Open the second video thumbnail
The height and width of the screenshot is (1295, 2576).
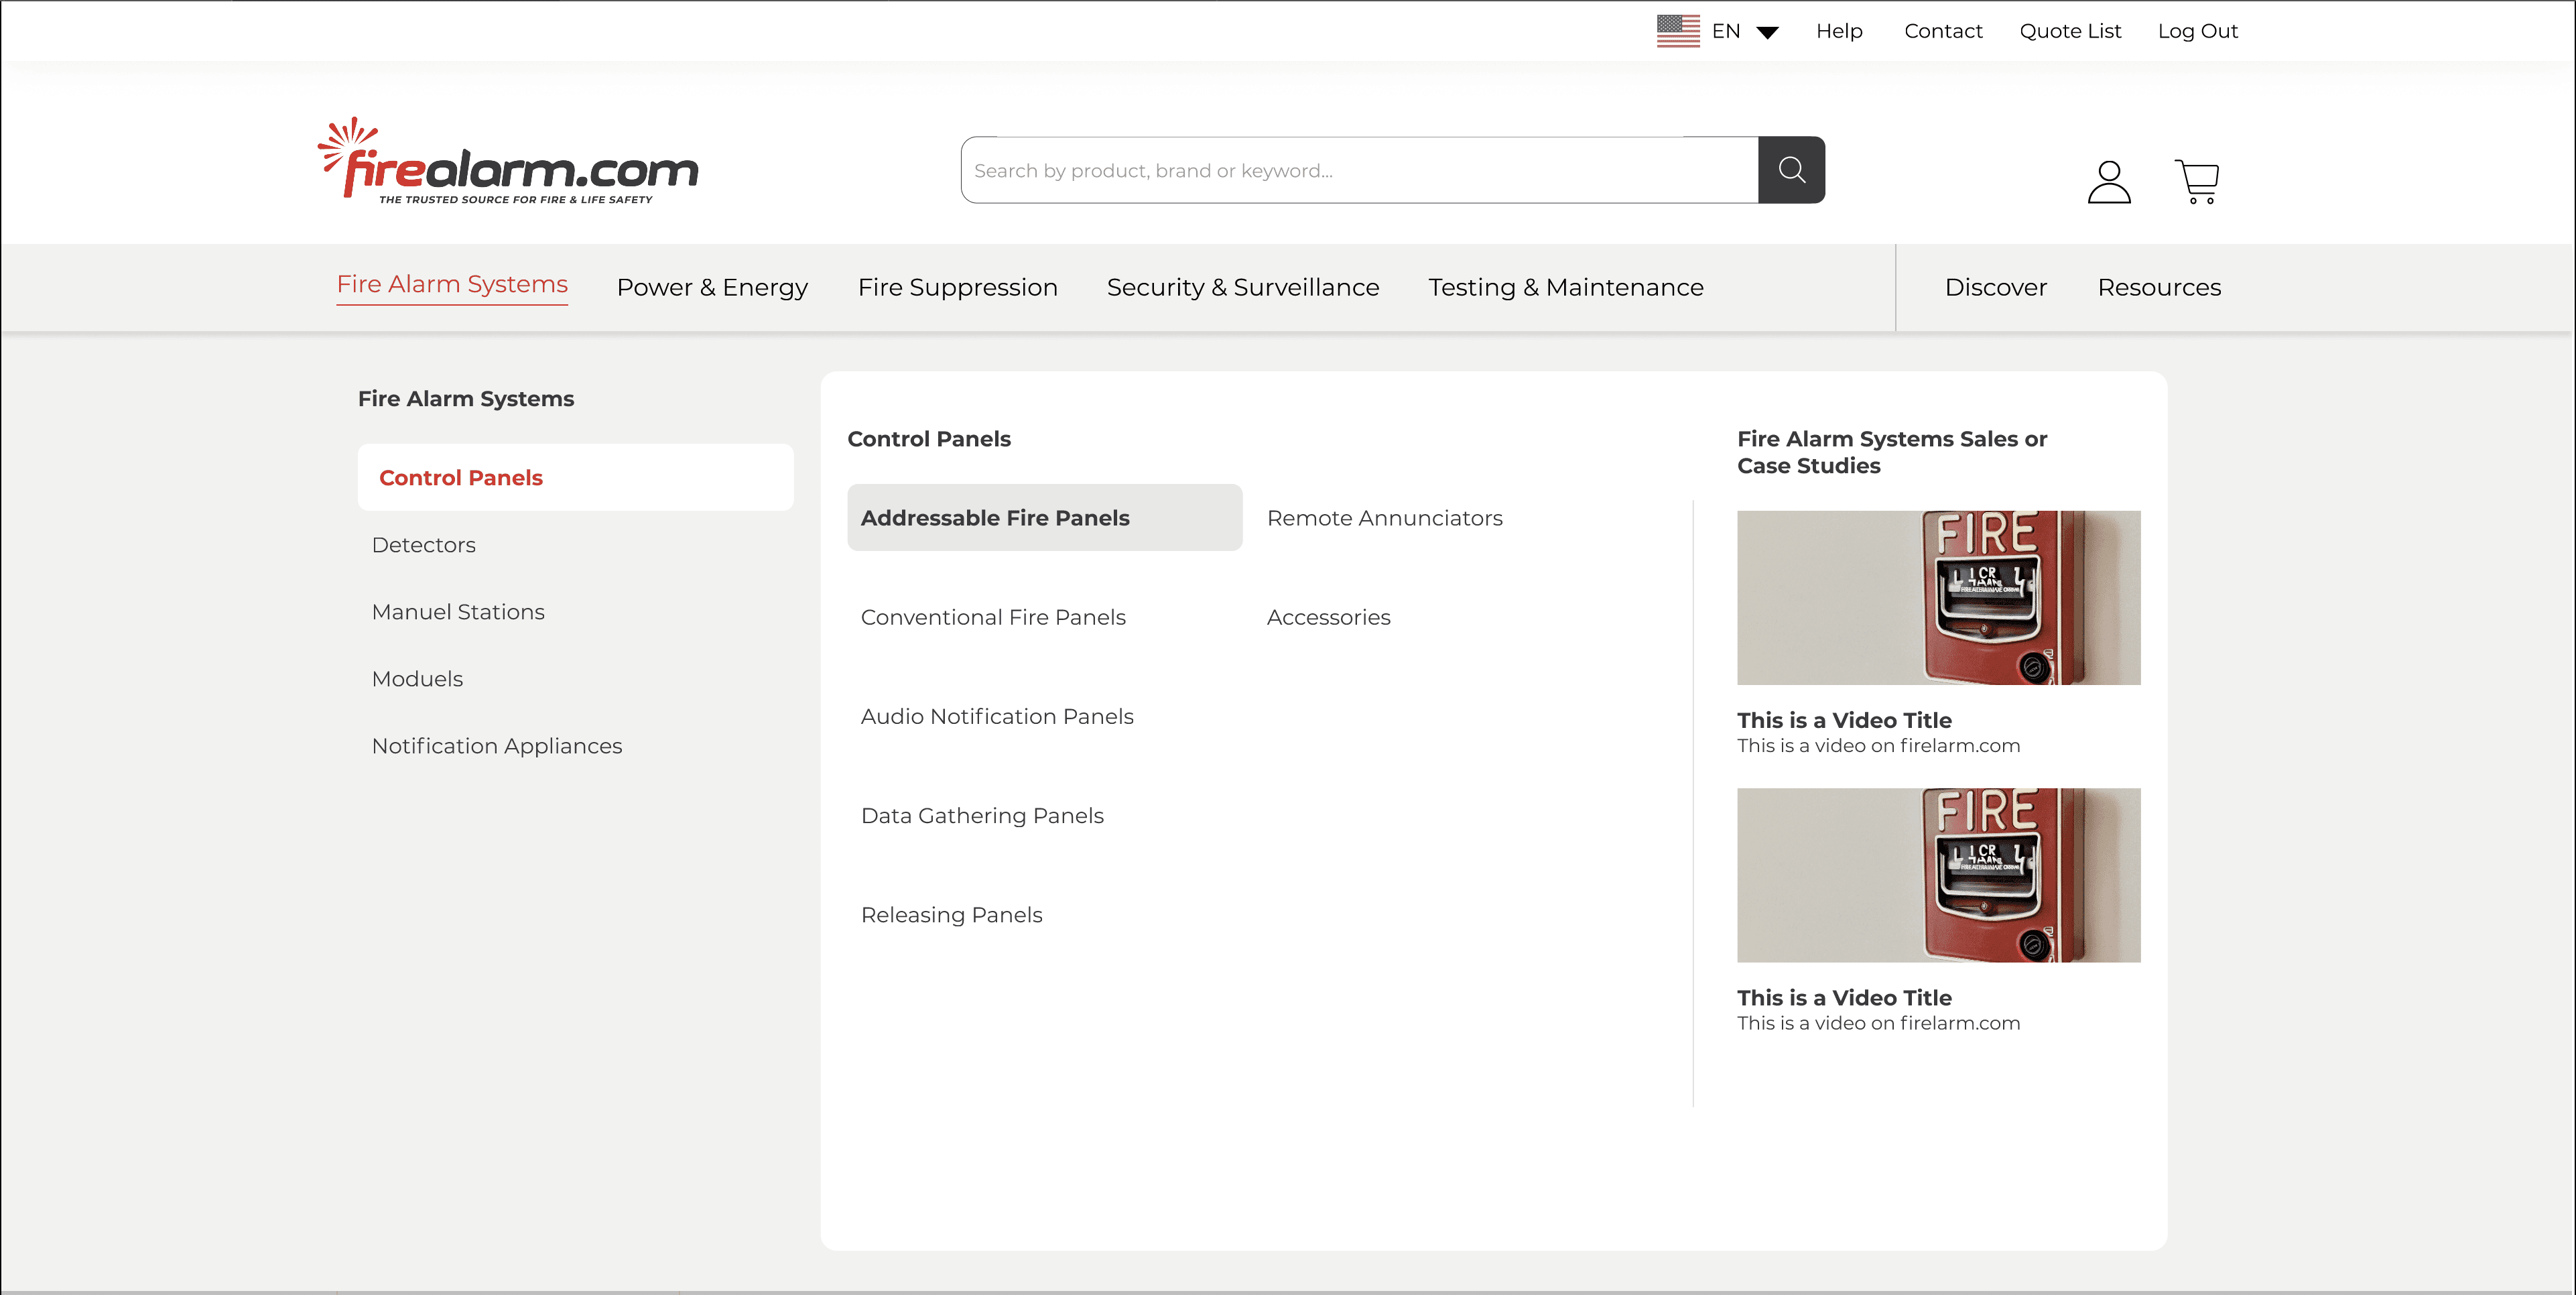click(1937, 875)
